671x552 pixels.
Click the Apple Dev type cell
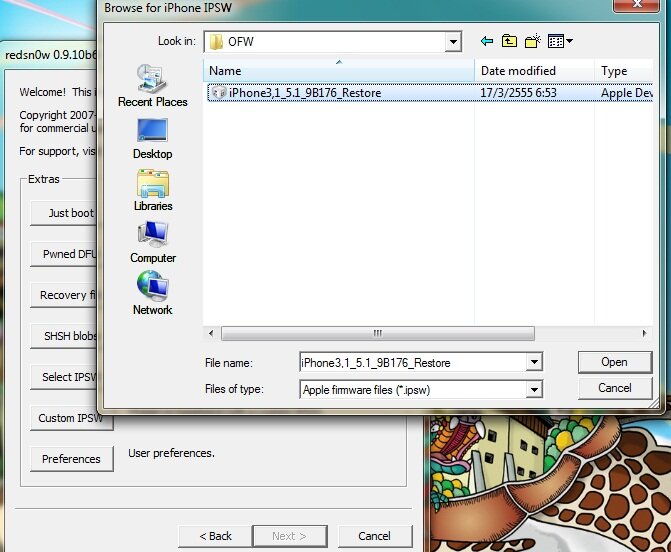point(626,92)
